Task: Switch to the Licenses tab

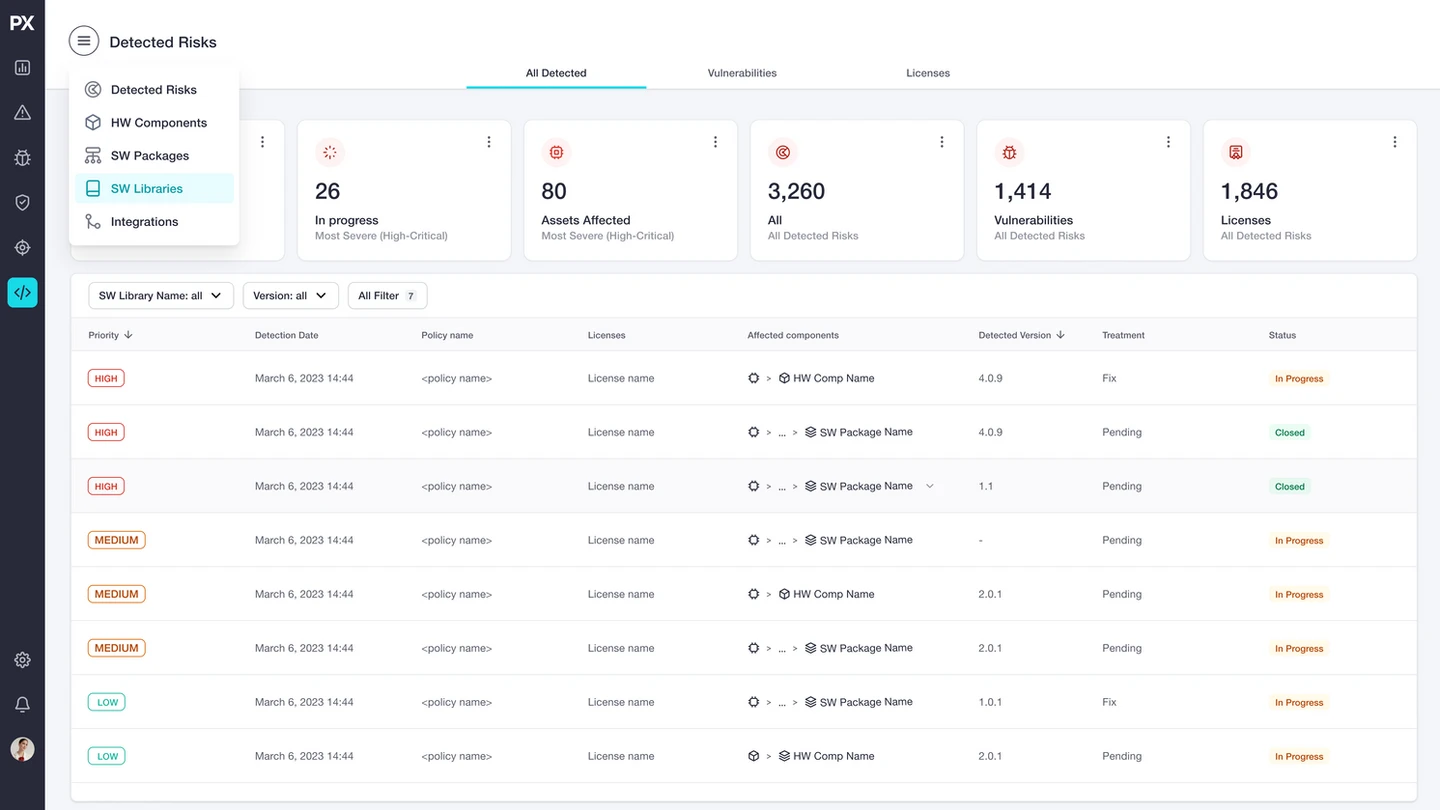Action: [928, 73]
